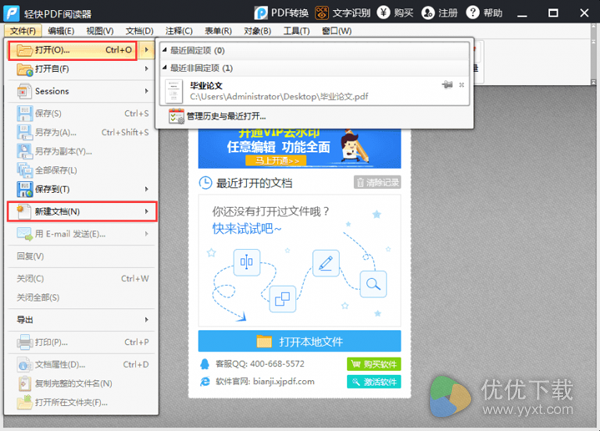Open the 工具(T) menu

coord(297,31)
